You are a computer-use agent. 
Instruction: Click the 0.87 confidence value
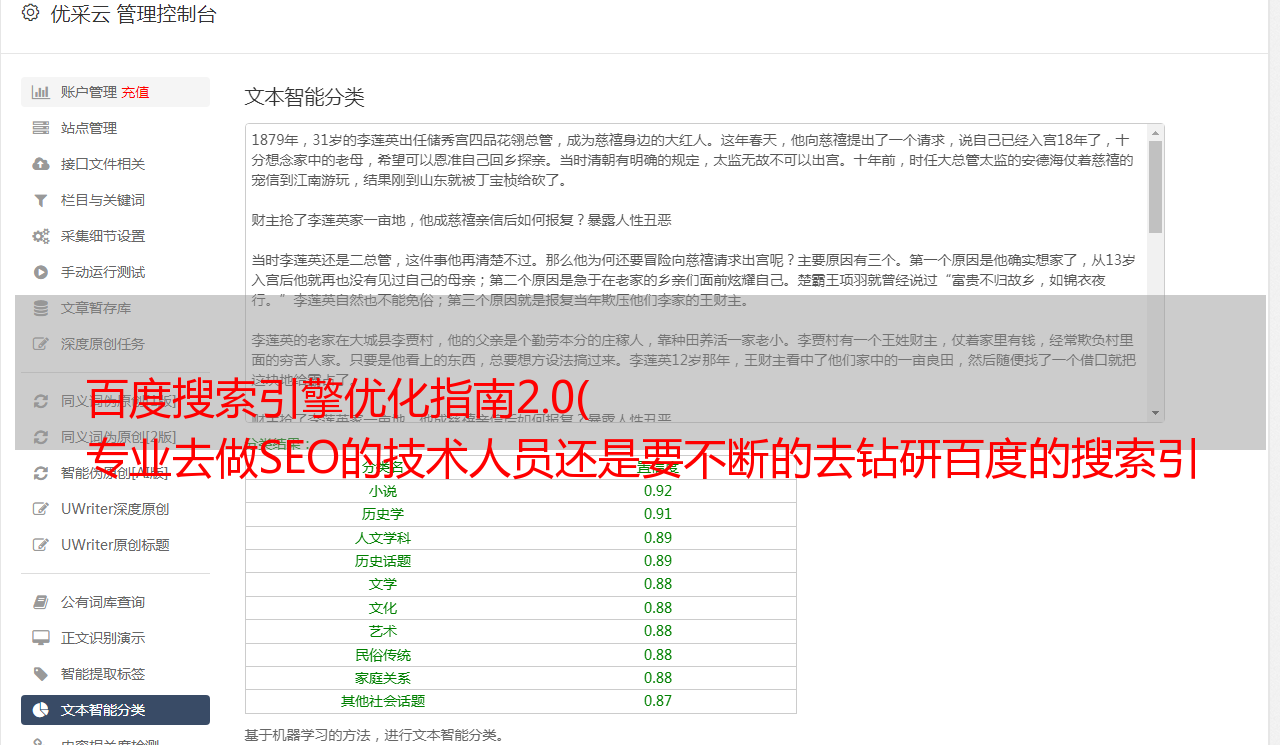coord(658,701)
